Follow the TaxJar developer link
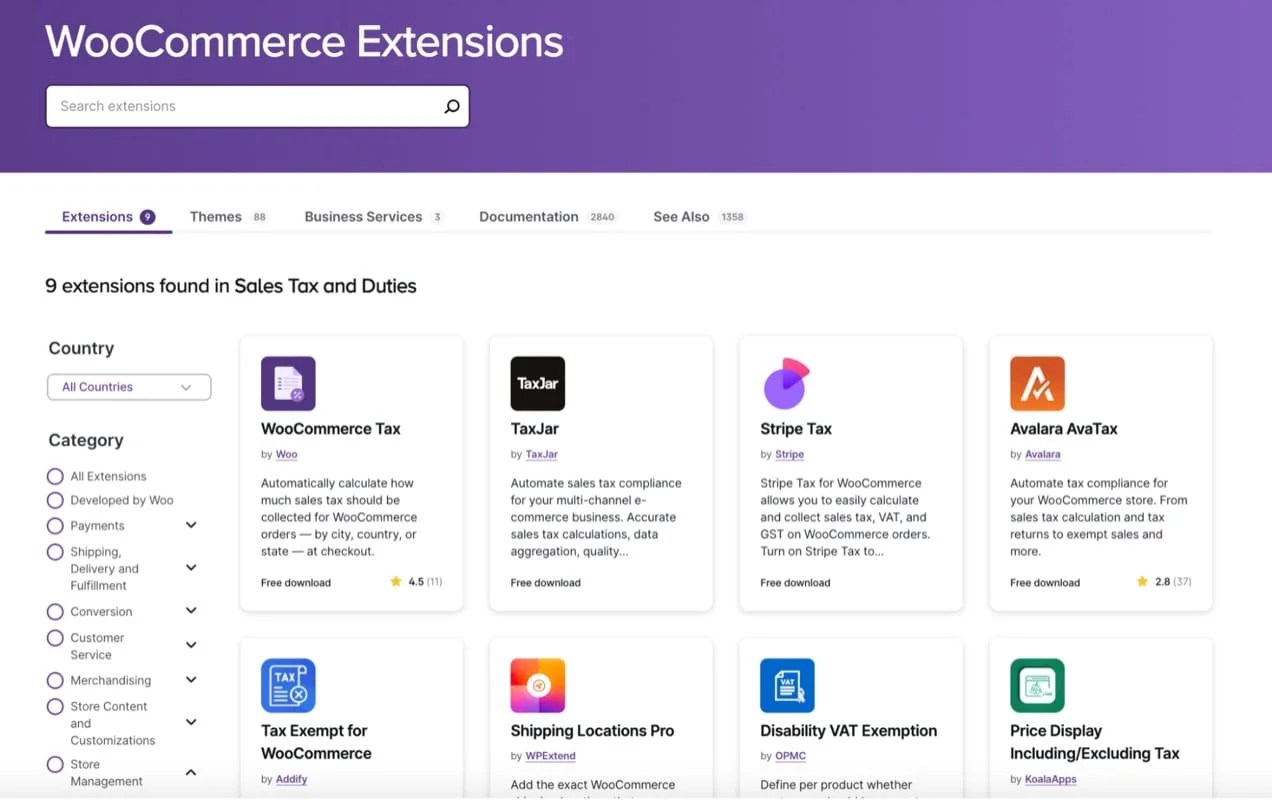1272x800 pixels. [x=542, y=454]
